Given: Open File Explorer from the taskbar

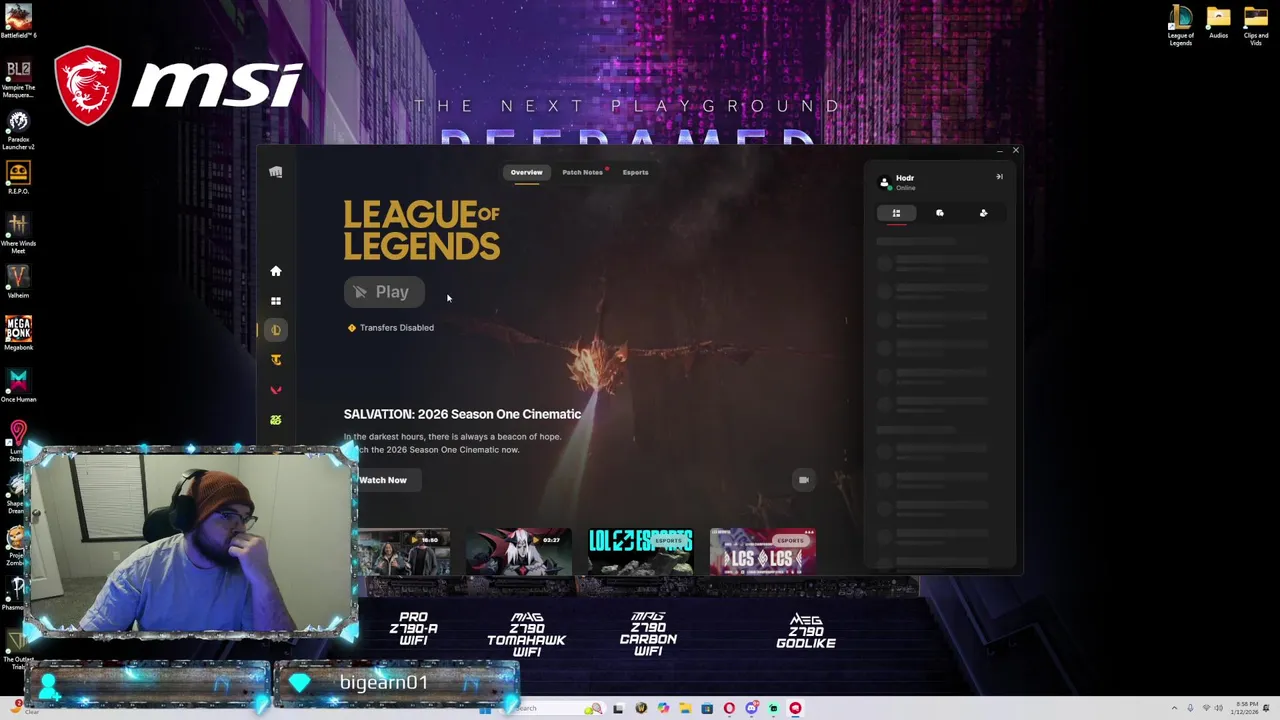Looking at the screenshot, I should 686,708.
